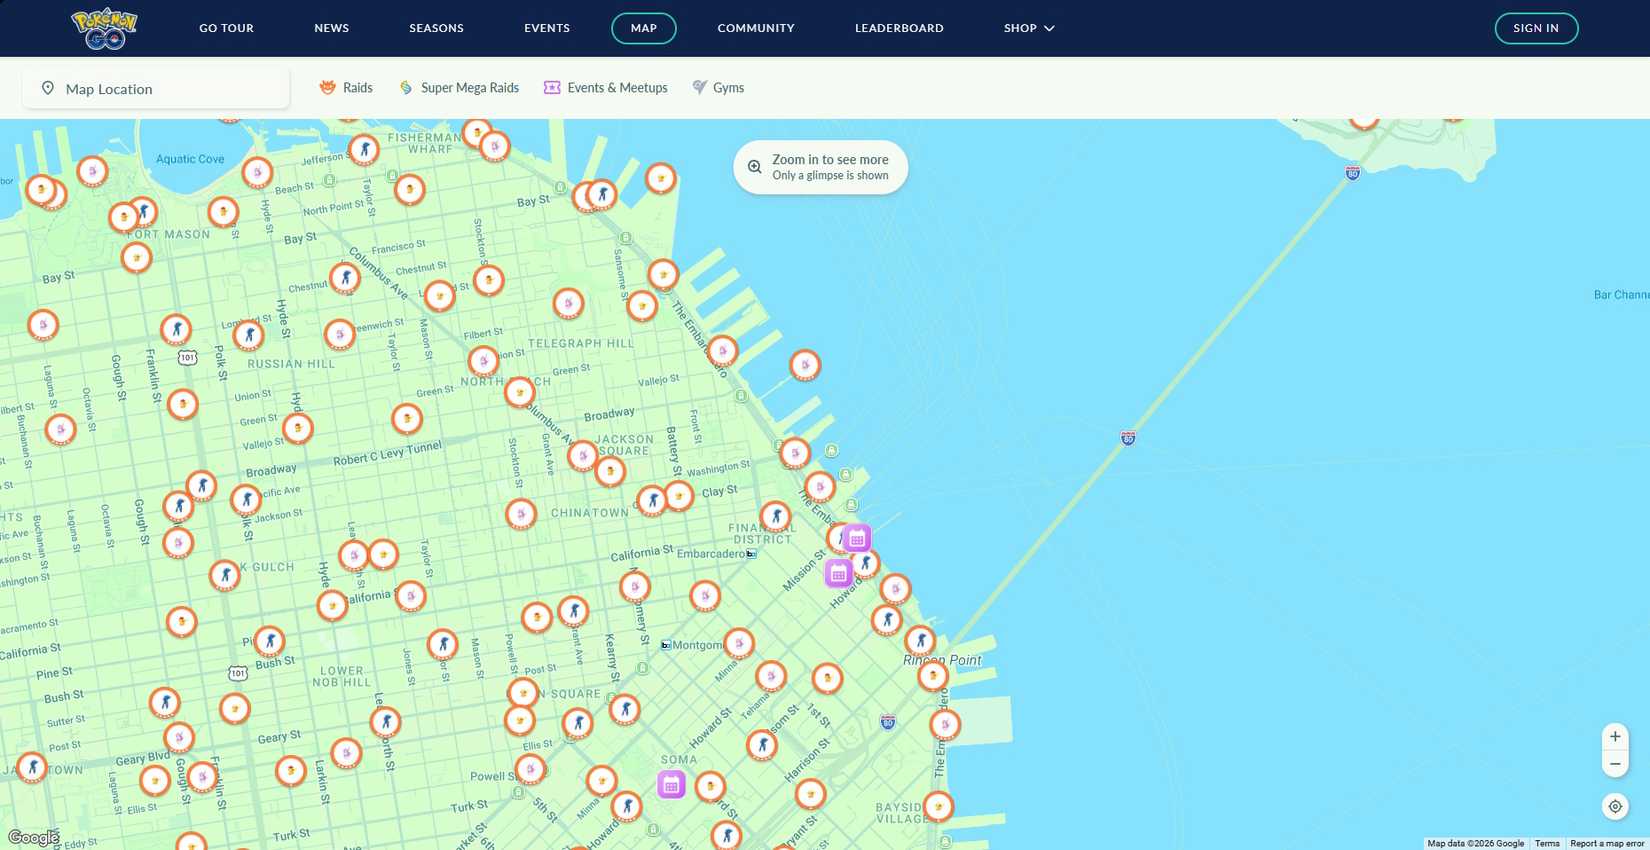This screenshot has width=1650, height=850.
Task: Zoom out with the minus button
Action: click(x=1615, y=764)
